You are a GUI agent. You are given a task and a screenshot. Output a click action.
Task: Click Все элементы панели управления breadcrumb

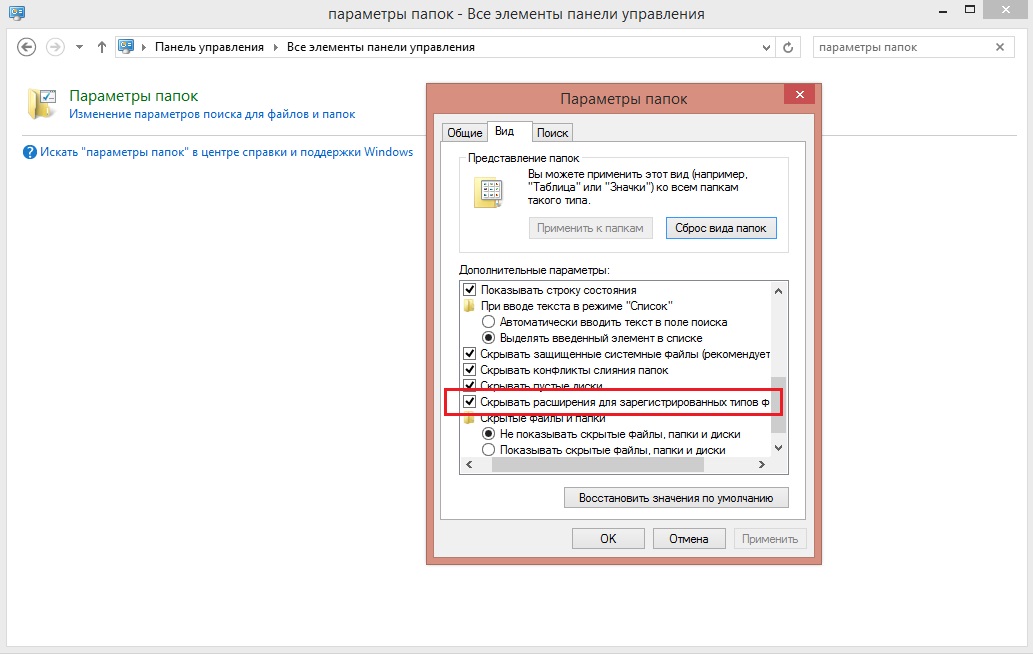coord(381,47)
